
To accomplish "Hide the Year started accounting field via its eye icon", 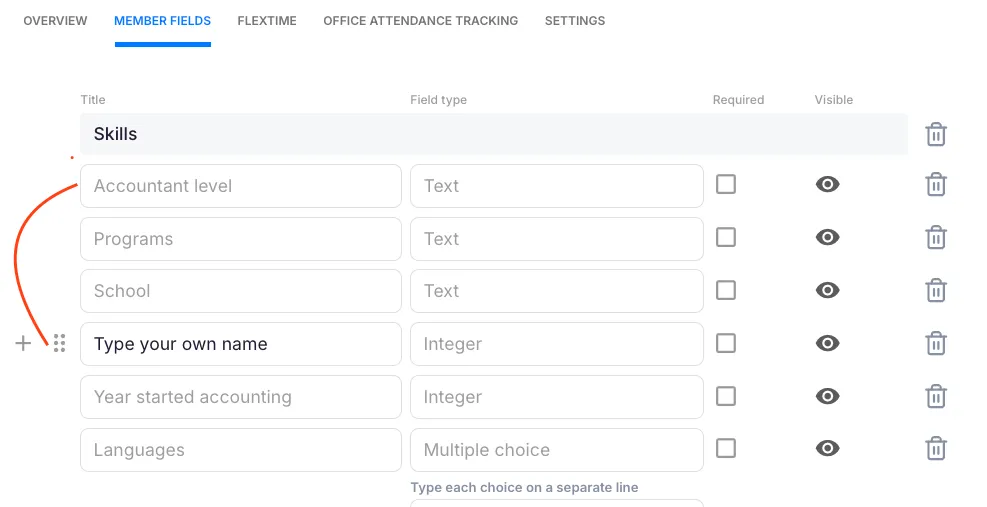I will [x=827, y=396].
